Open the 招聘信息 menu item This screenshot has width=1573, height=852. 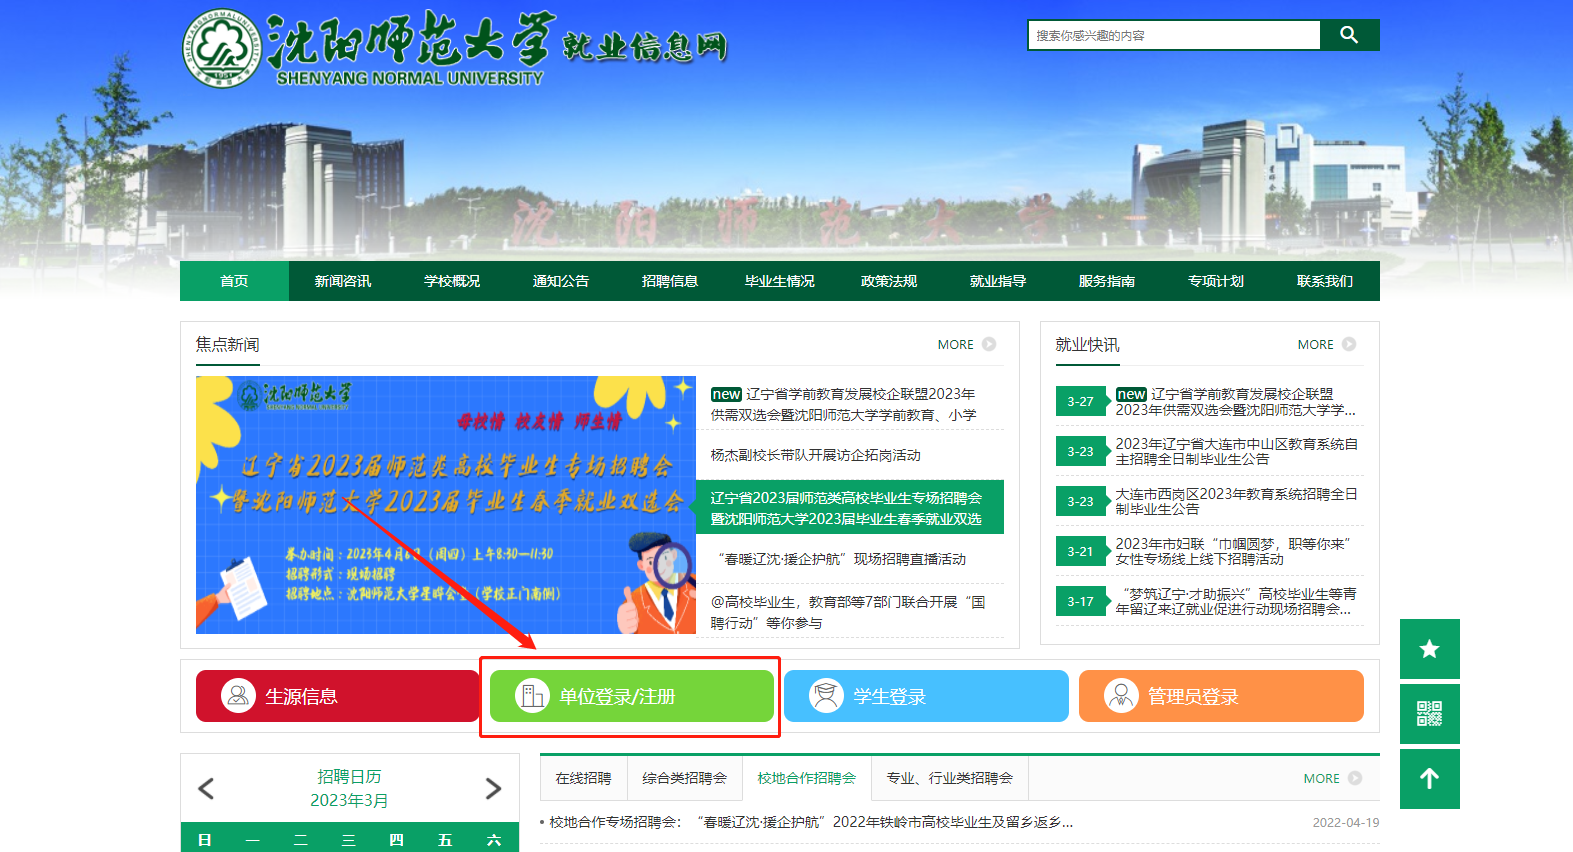[670, 281]
